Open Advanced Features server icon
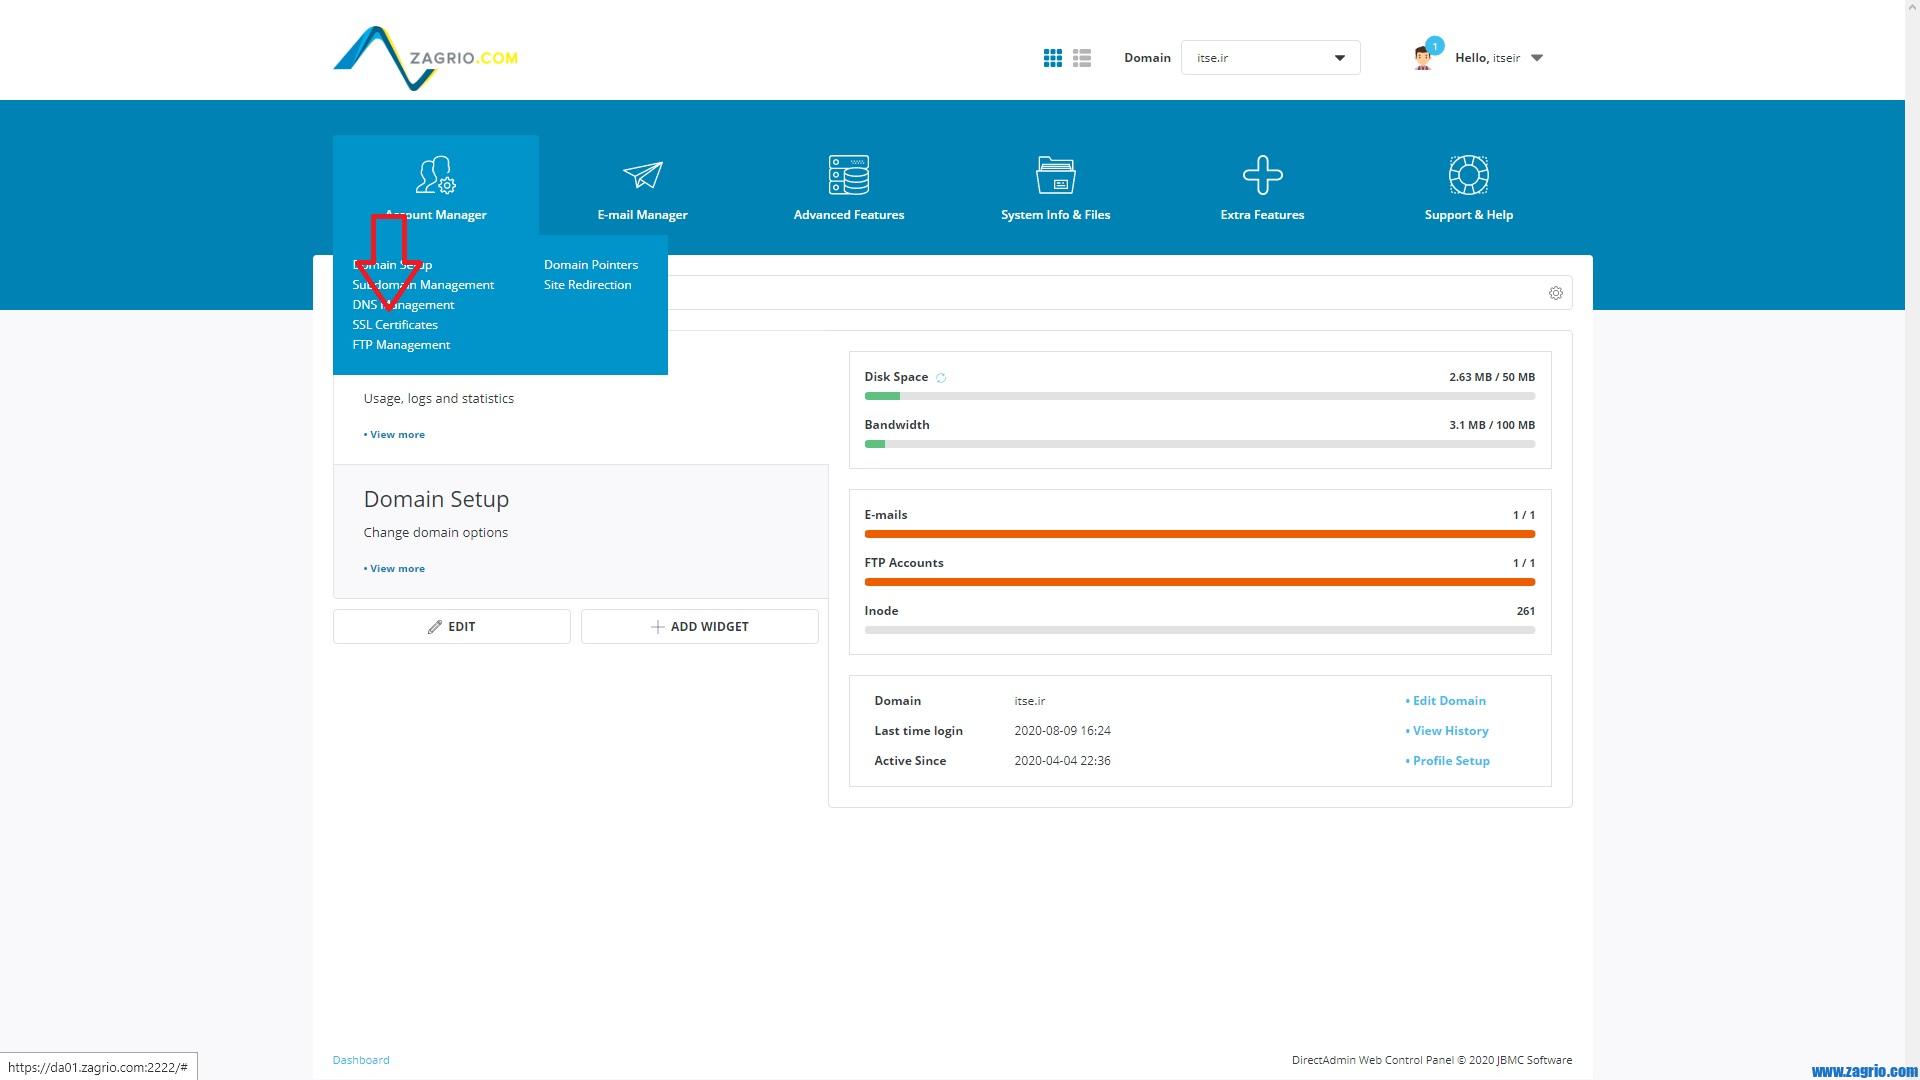1920x1080 pixels. [x=848, y=176]
